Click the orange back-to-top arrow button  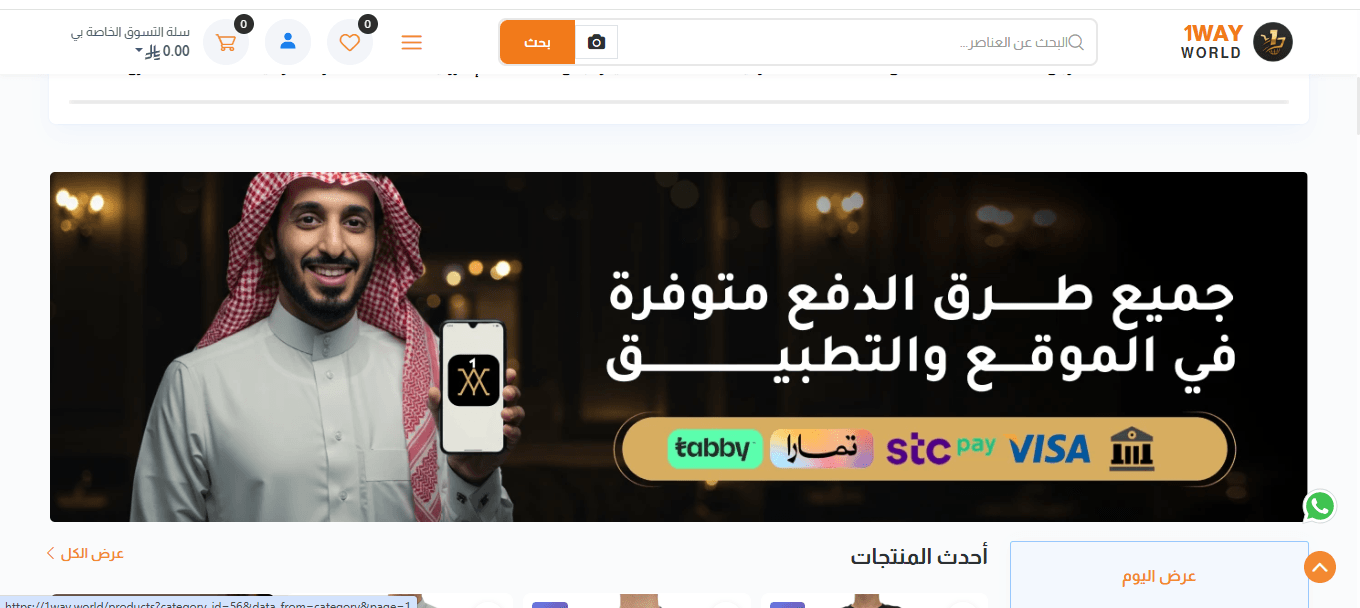click(1320, 567)
